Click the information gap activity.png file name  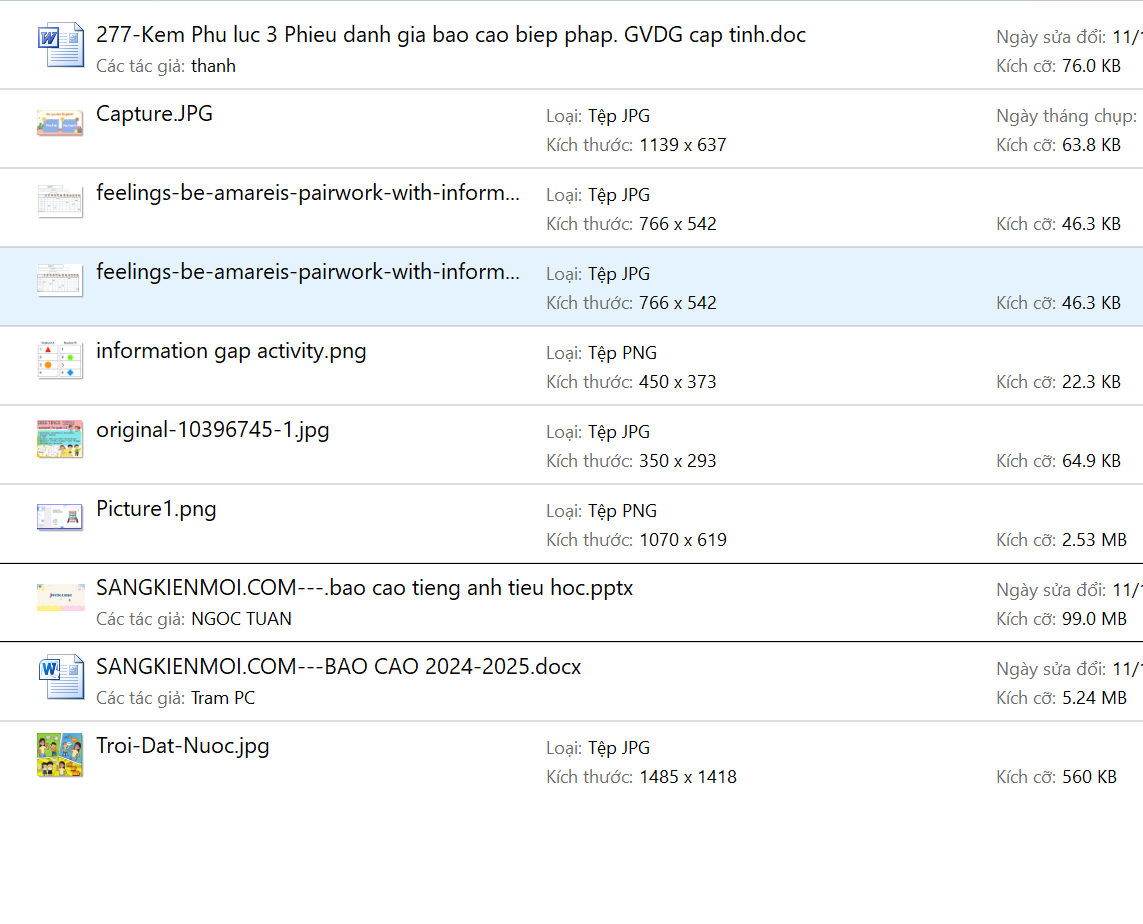(231, 351)
